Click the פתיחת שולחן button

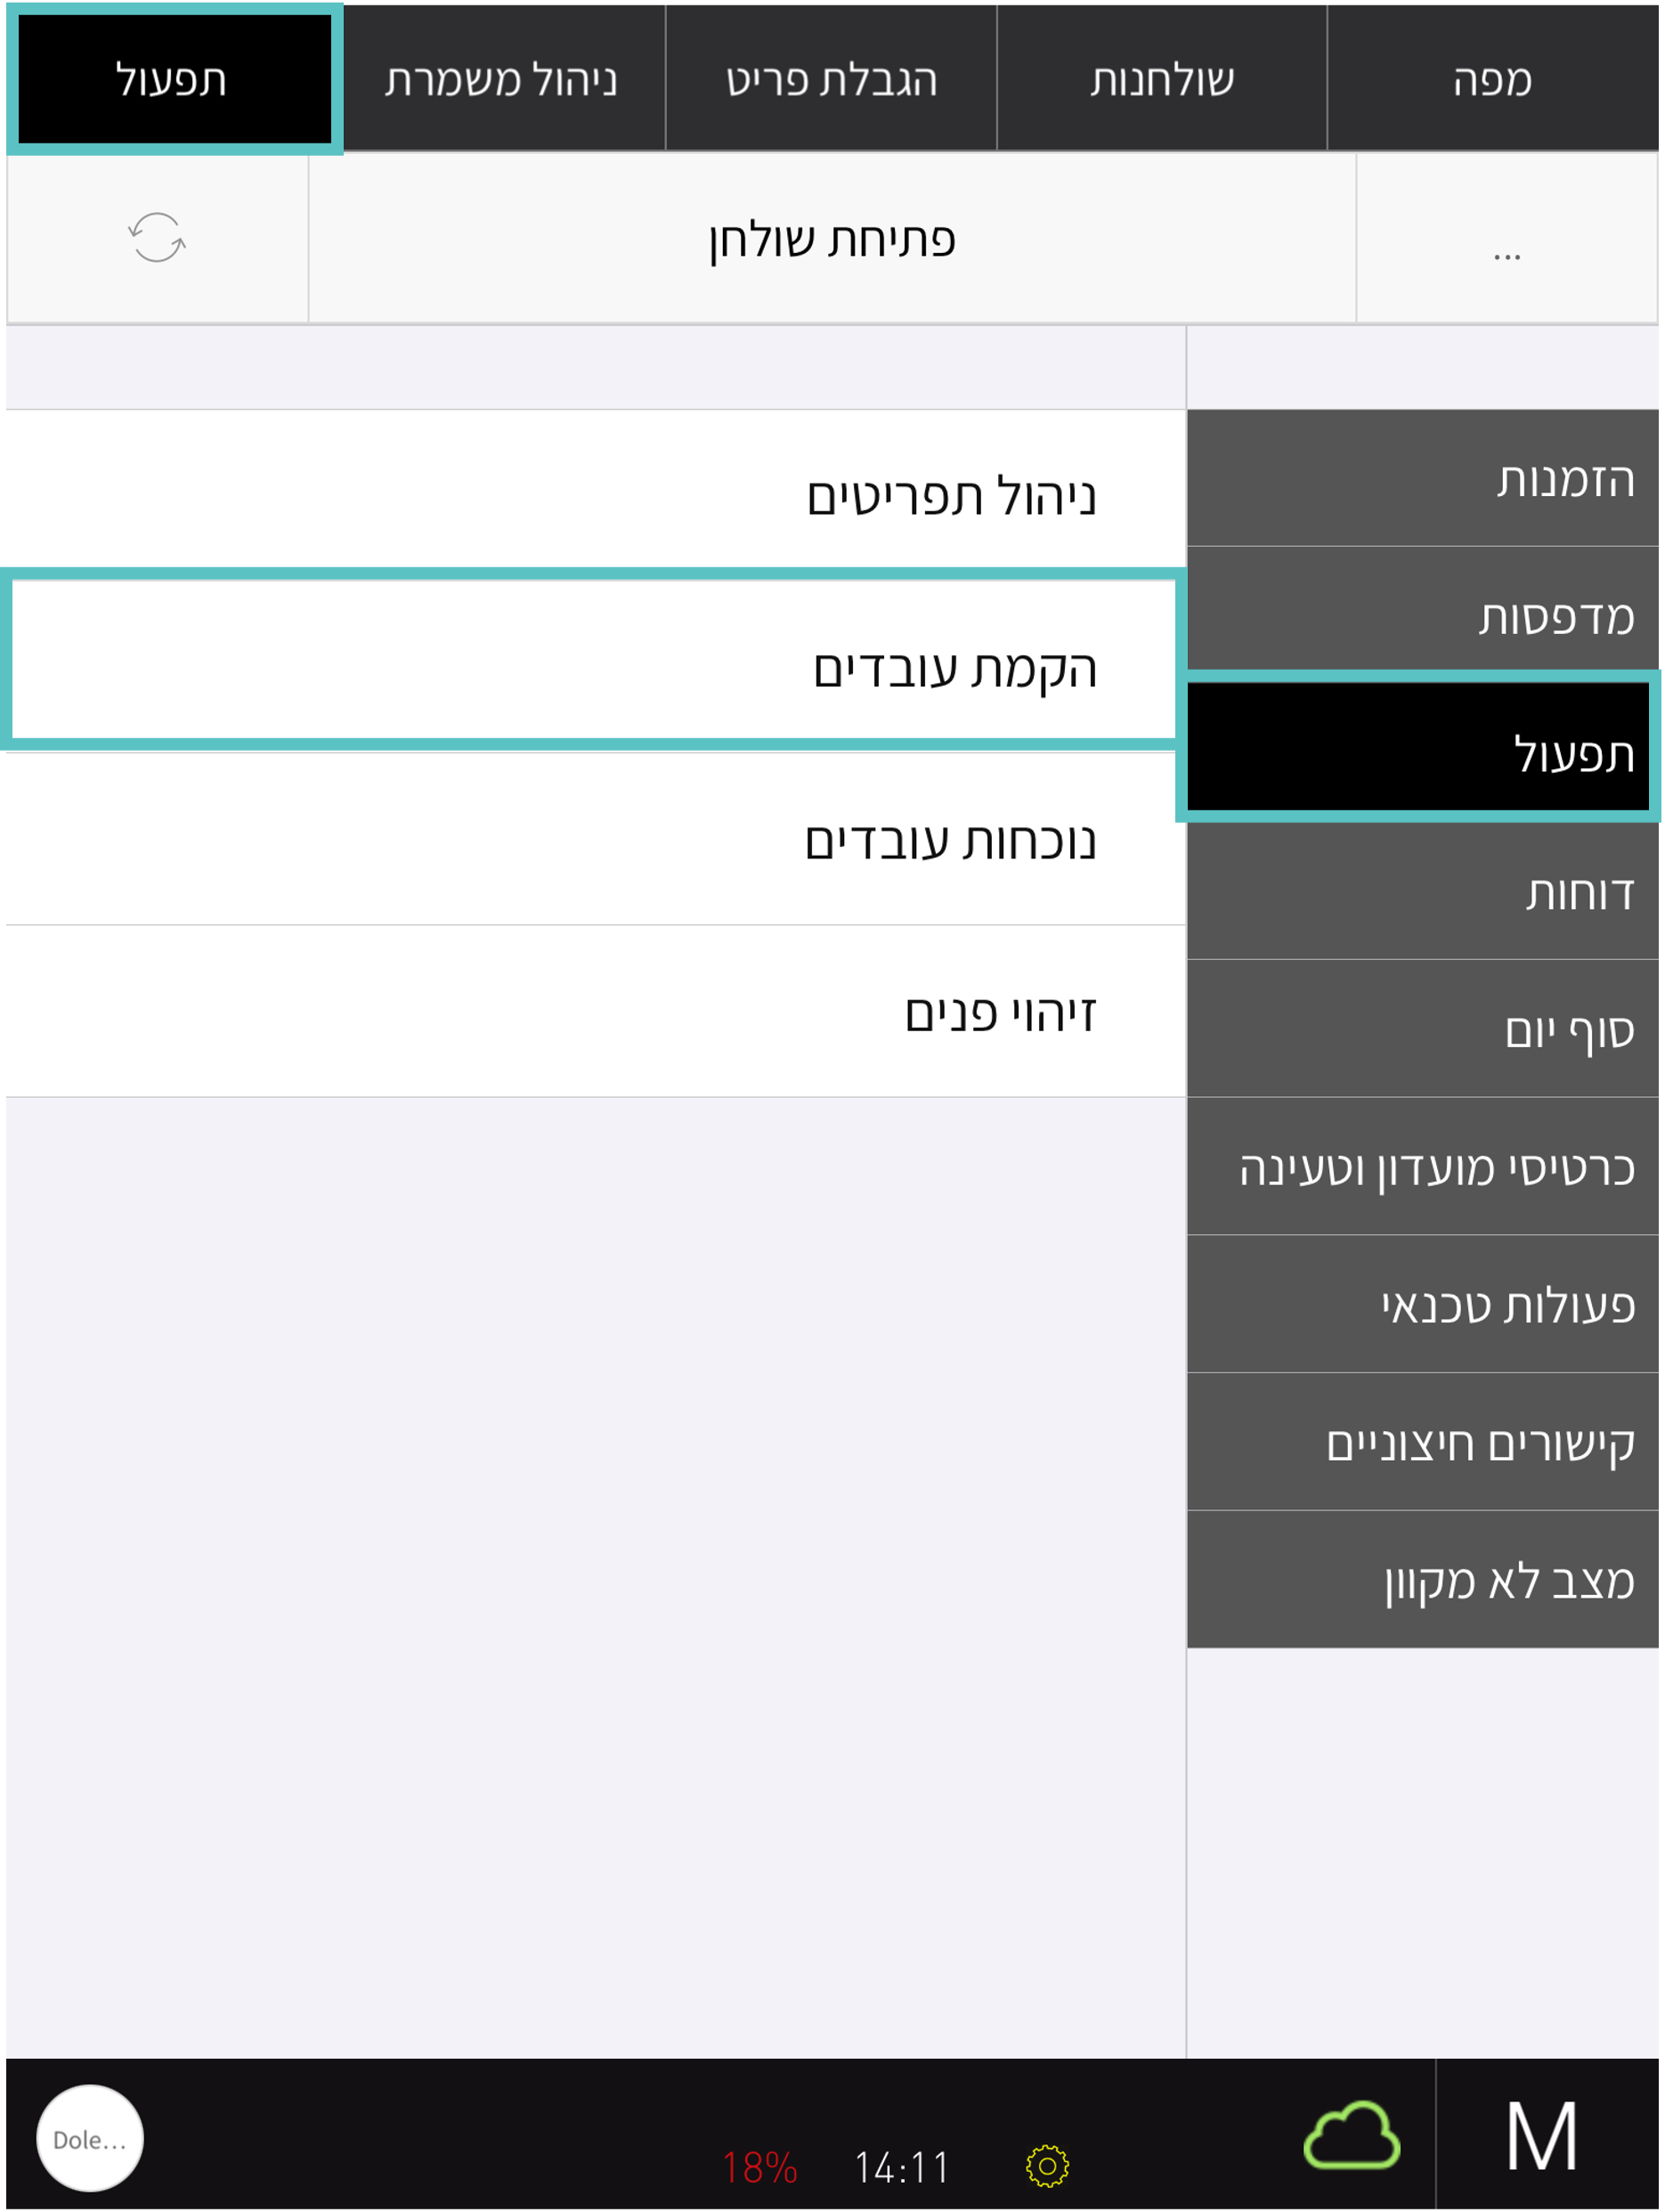pyautogui.click(x=832, y=239)
